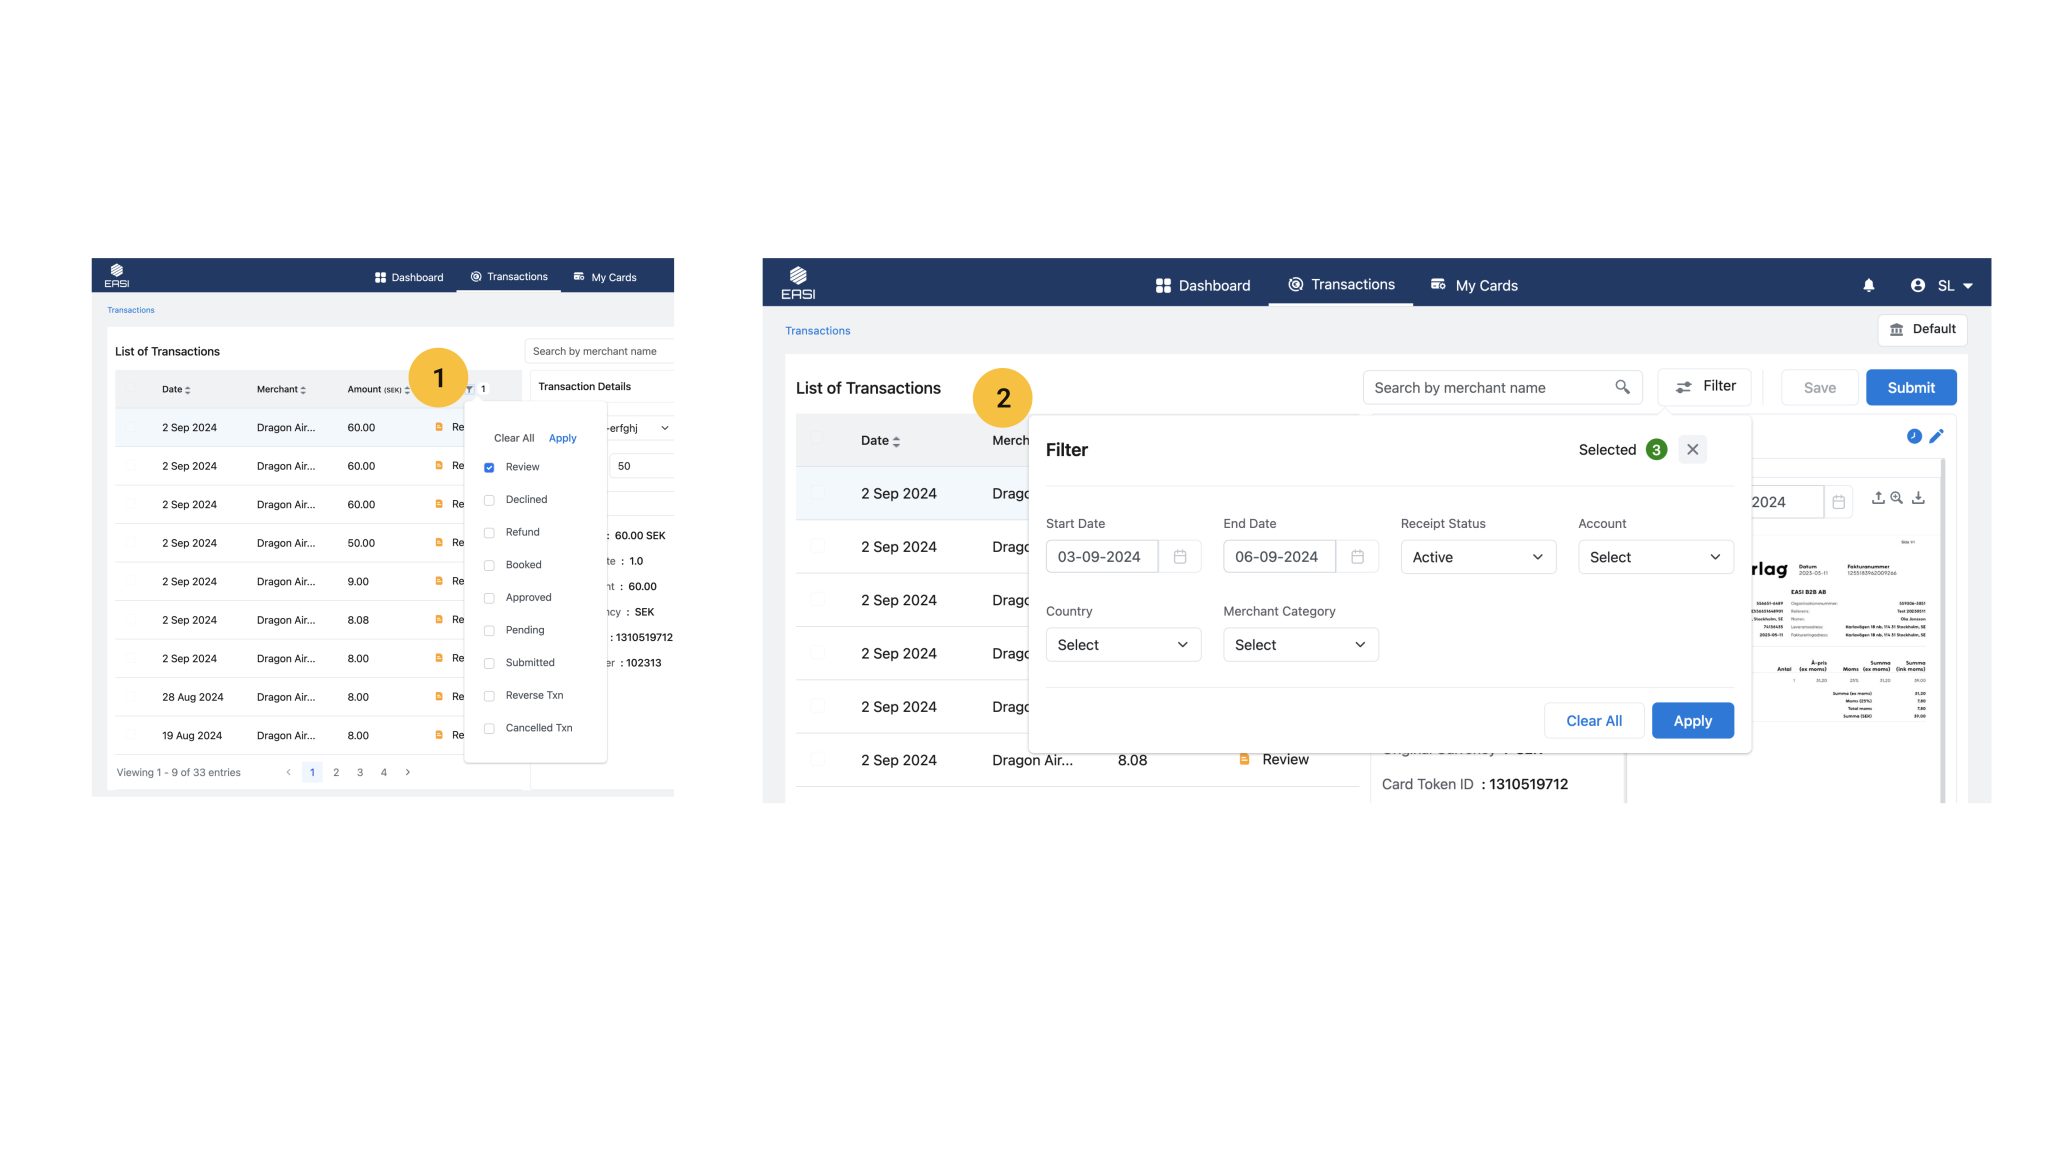The image size is (2048, 1152).
Task: Close the Filter panel with the X
Action: tap(1692, 450)
